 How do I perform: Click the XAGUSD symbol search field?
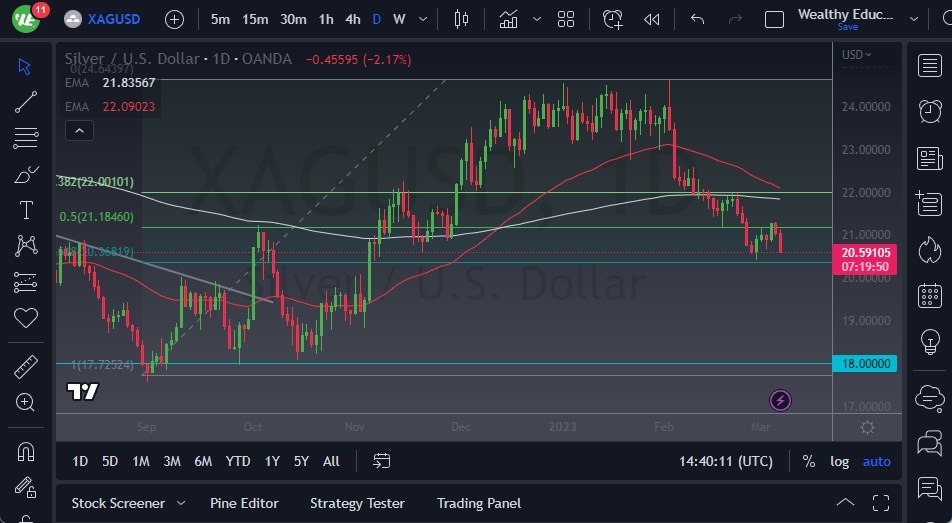pos(113,19)
